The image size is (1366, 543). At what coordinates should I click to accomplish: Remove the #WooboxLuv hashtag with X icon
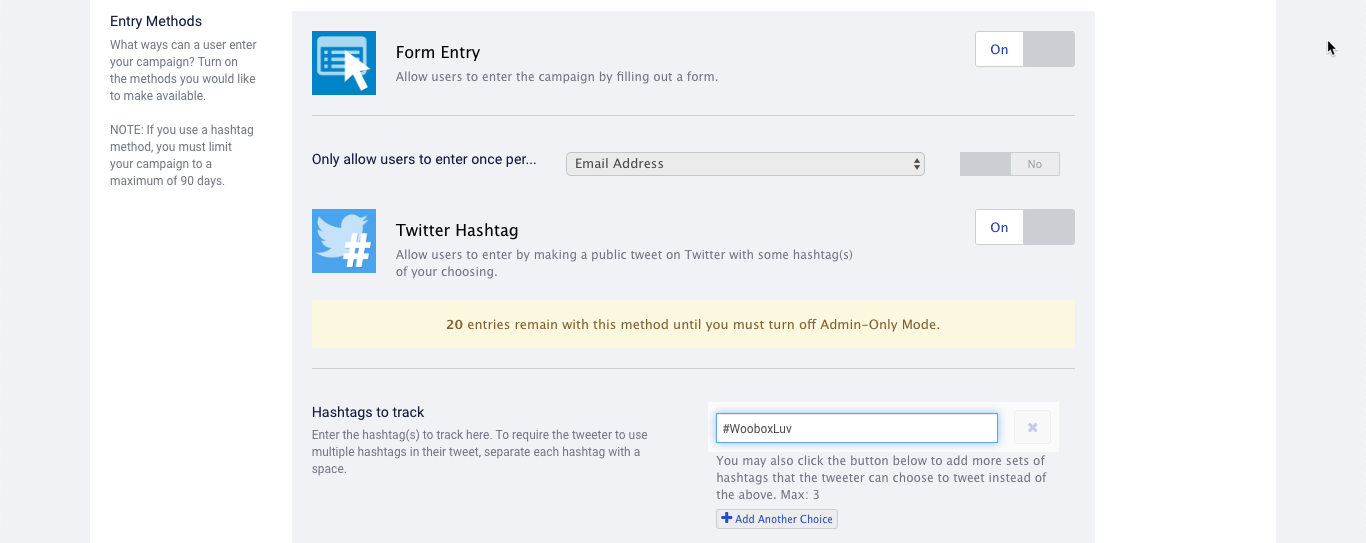pyautogui.click(x=1032, y=428)
